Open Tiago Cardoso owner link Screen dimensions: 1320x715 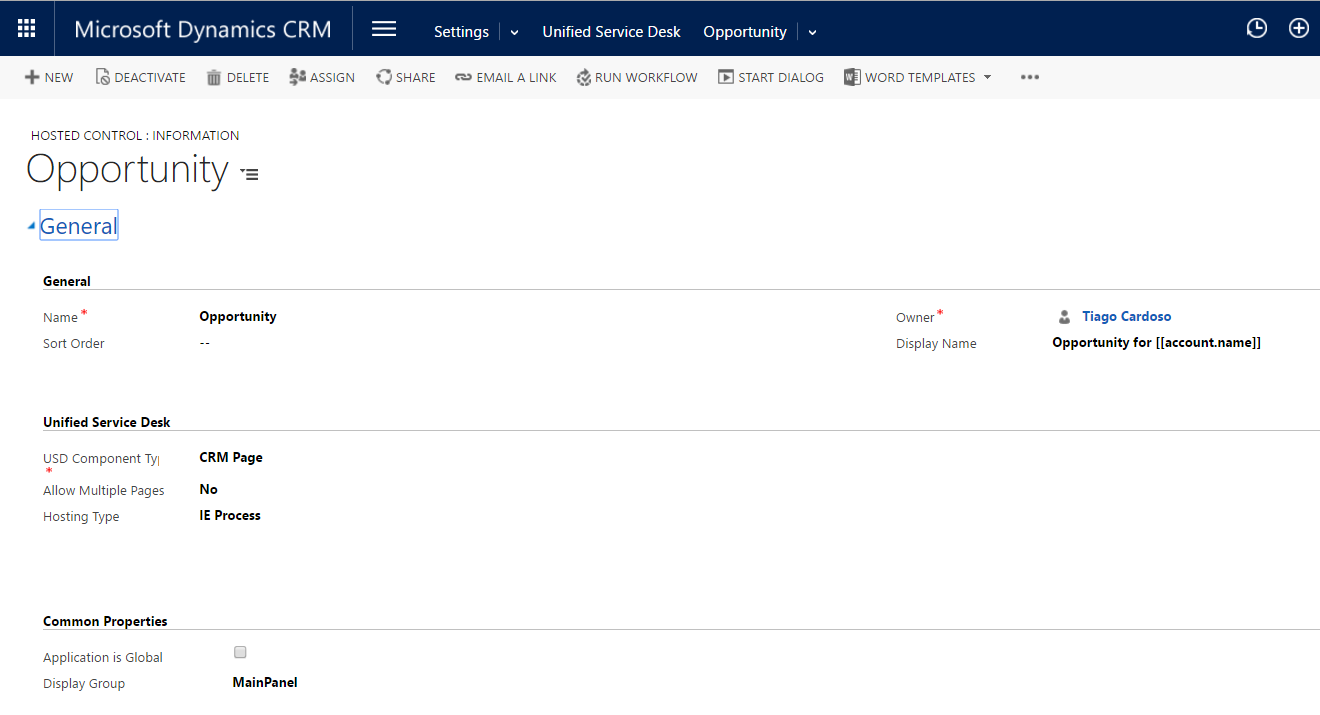(1126, 316)
